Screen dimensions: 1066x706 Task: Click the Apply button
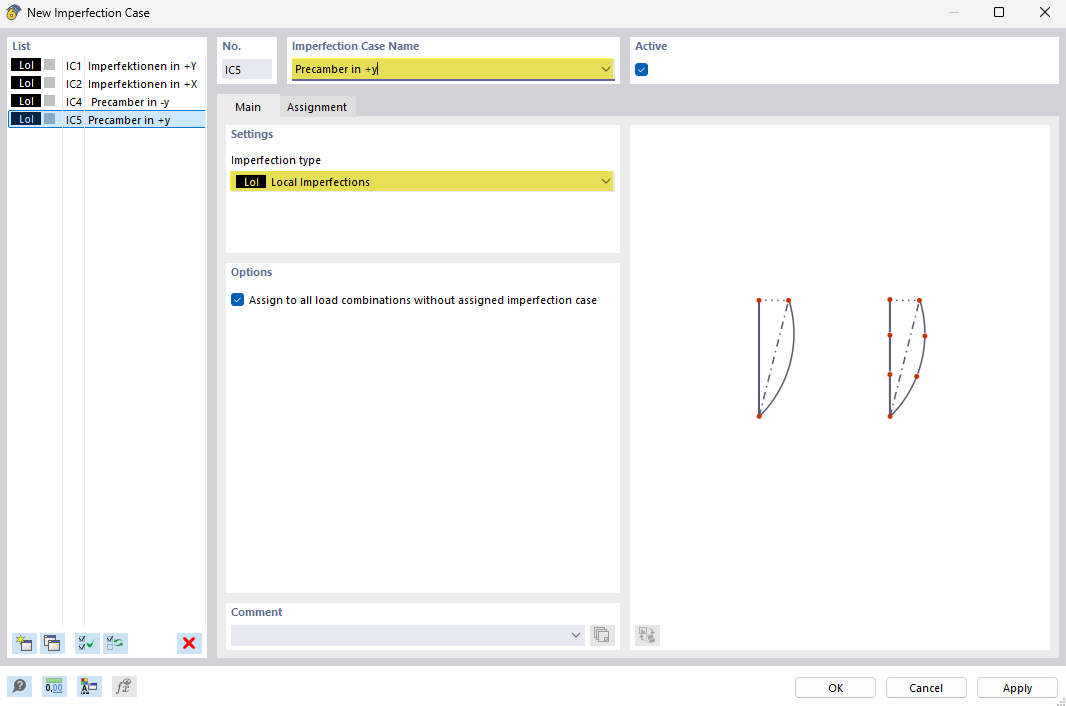pos(1017,688)
